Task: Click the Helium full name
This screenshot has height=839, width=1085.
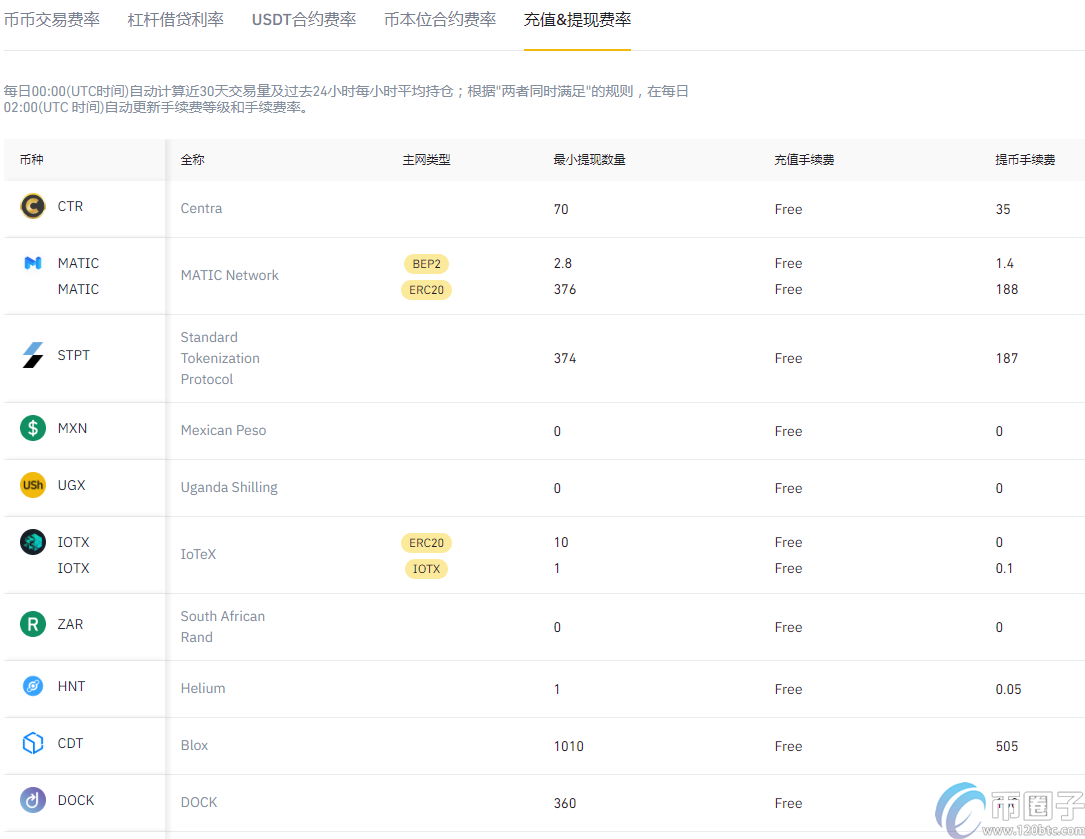Action: click(x=203, y=688)
